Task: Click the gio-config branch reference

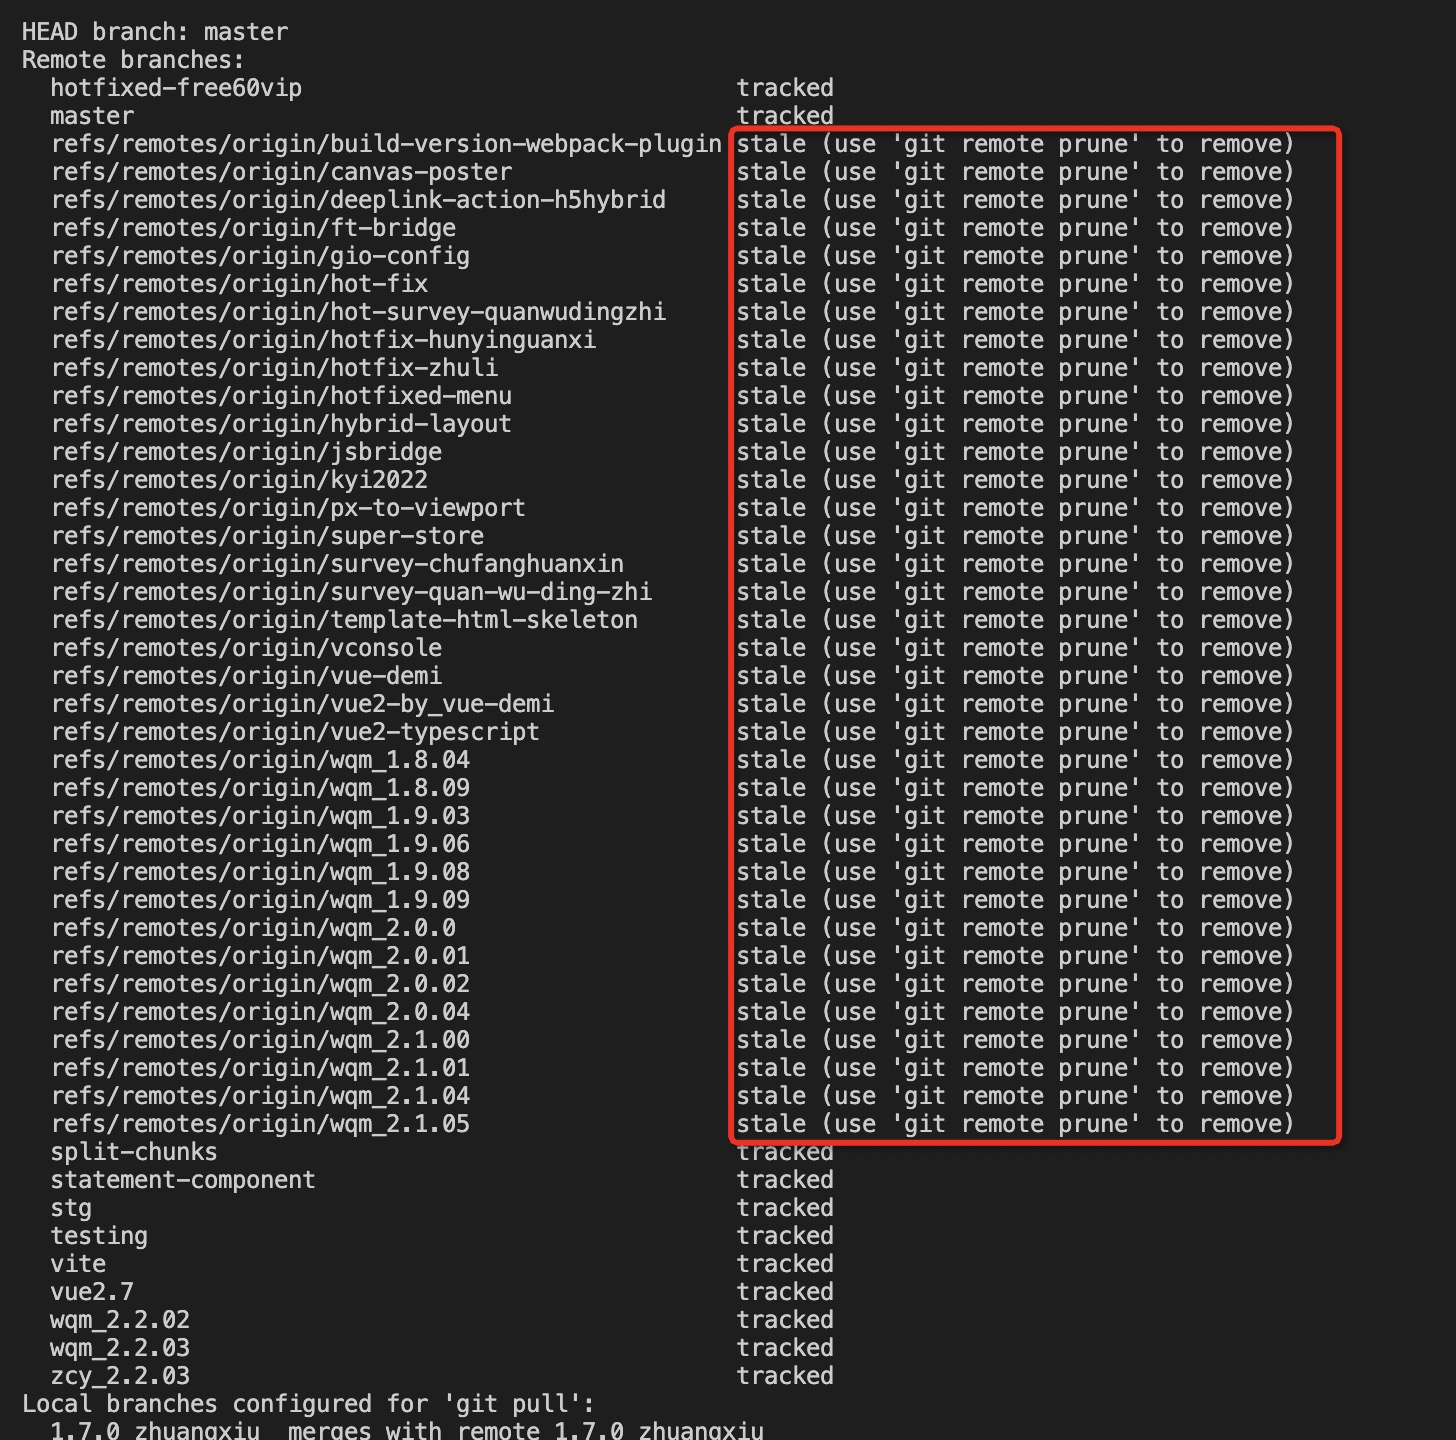Action: [260, 256]
